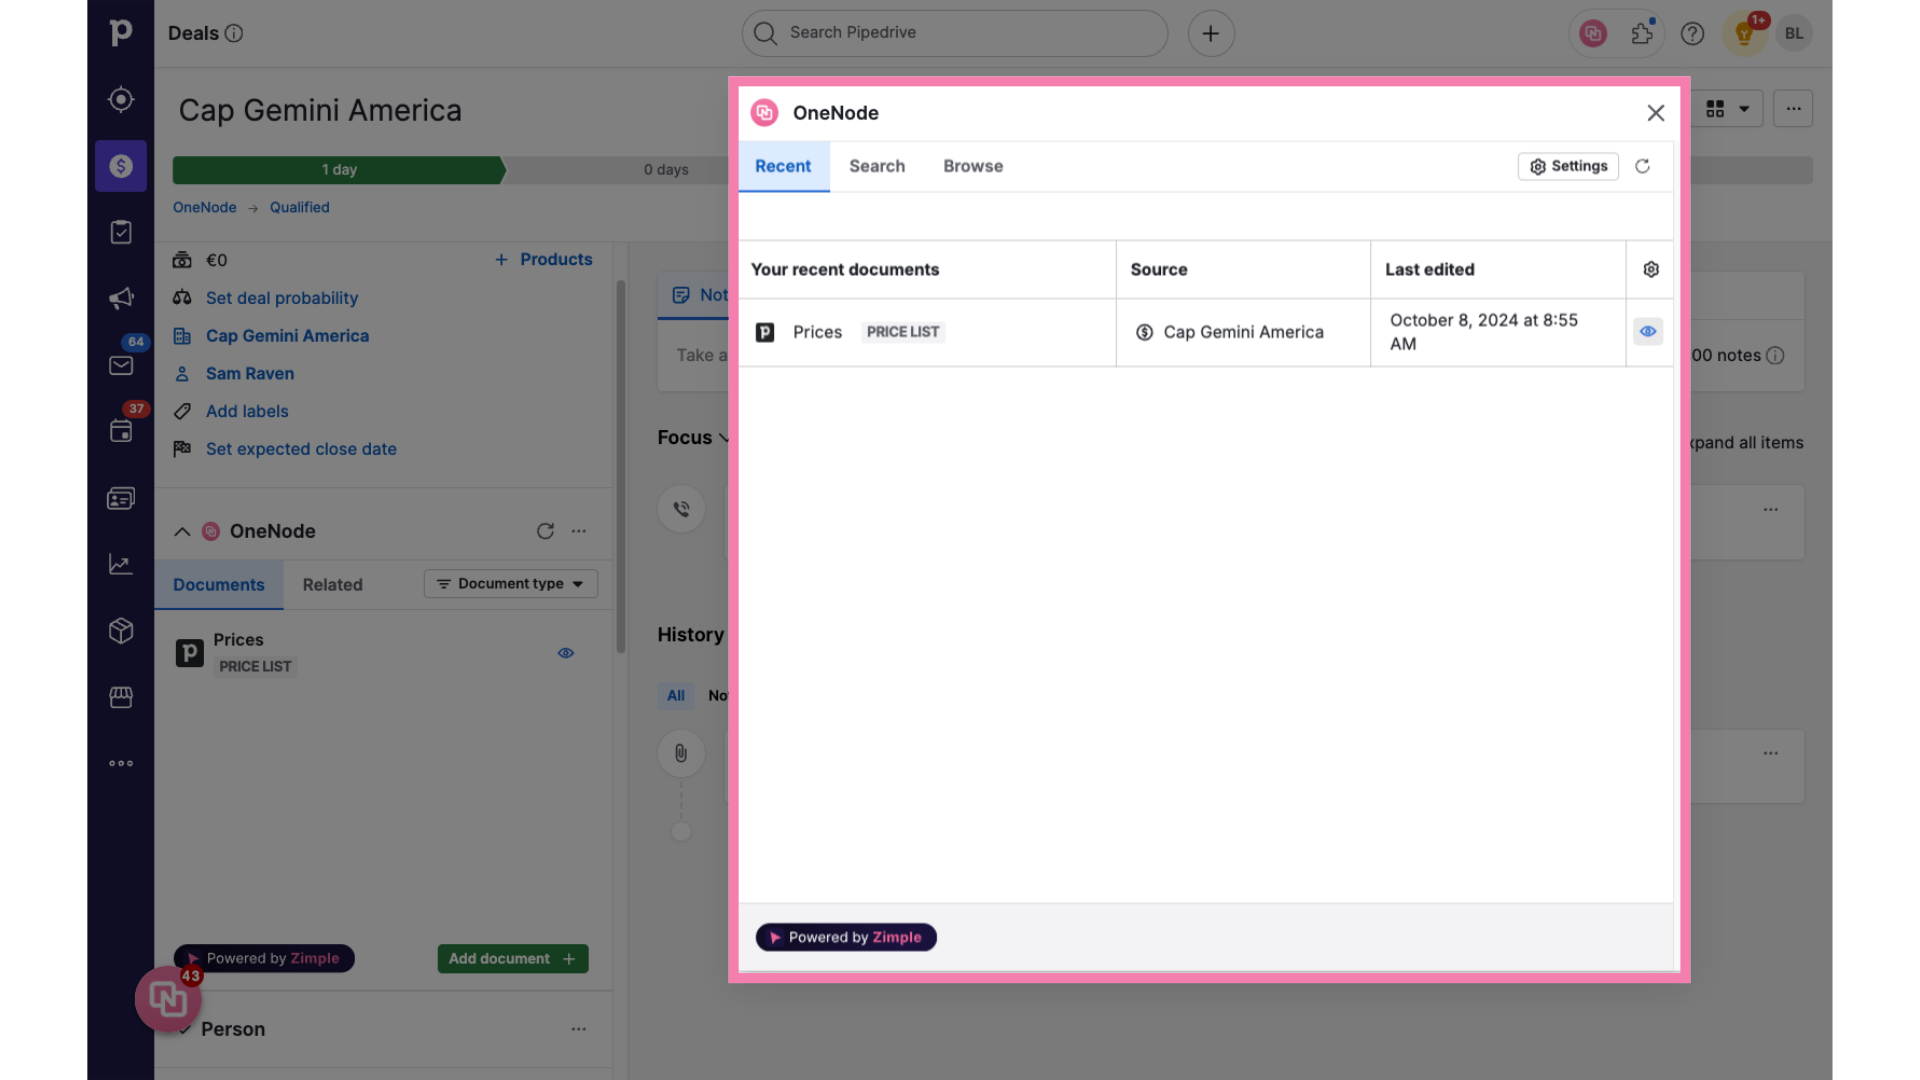Expand the Focus section chevron

coord(725,437)
